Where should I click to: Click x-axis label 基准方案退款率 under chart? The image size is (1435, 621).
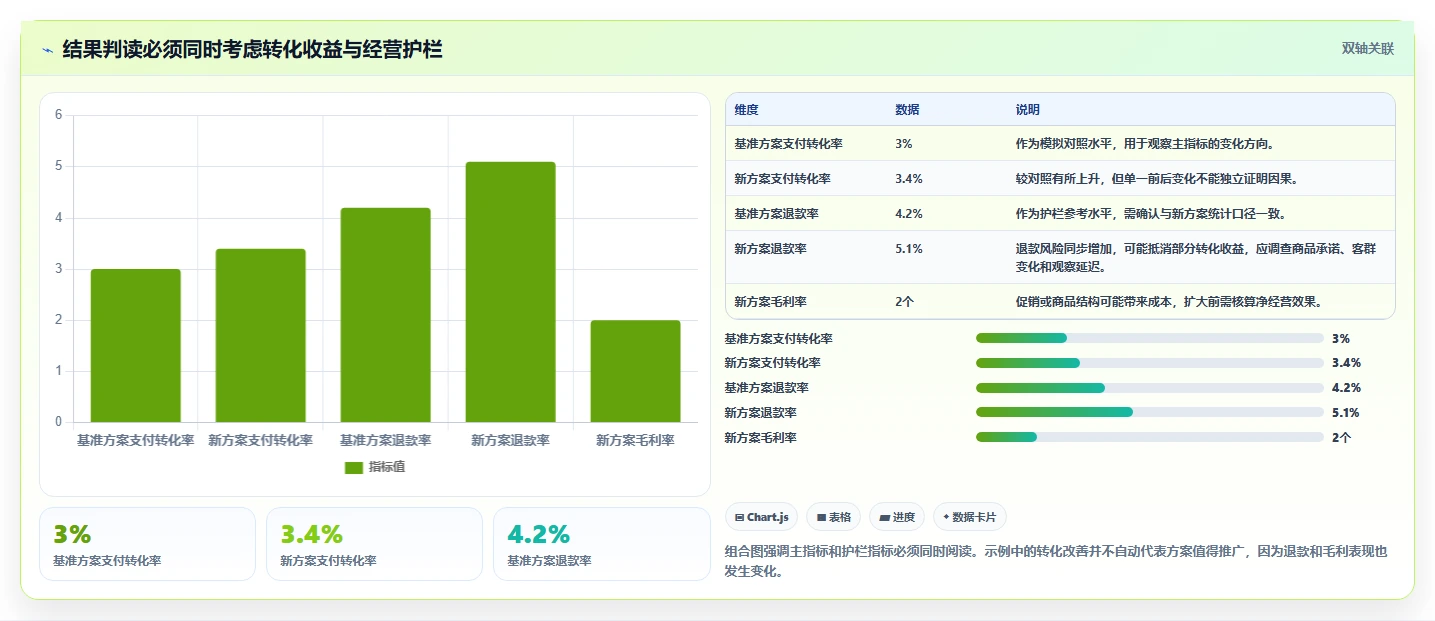(x=386, y=440)
